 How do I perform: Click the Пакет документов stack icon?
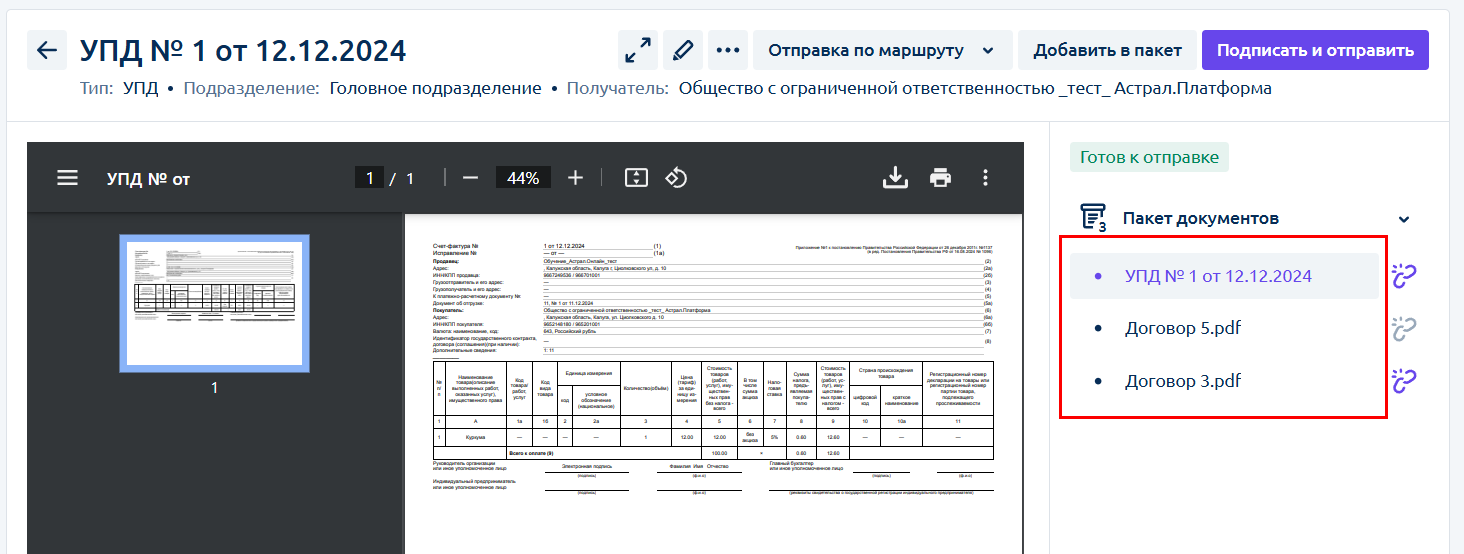pos(1093,217)
